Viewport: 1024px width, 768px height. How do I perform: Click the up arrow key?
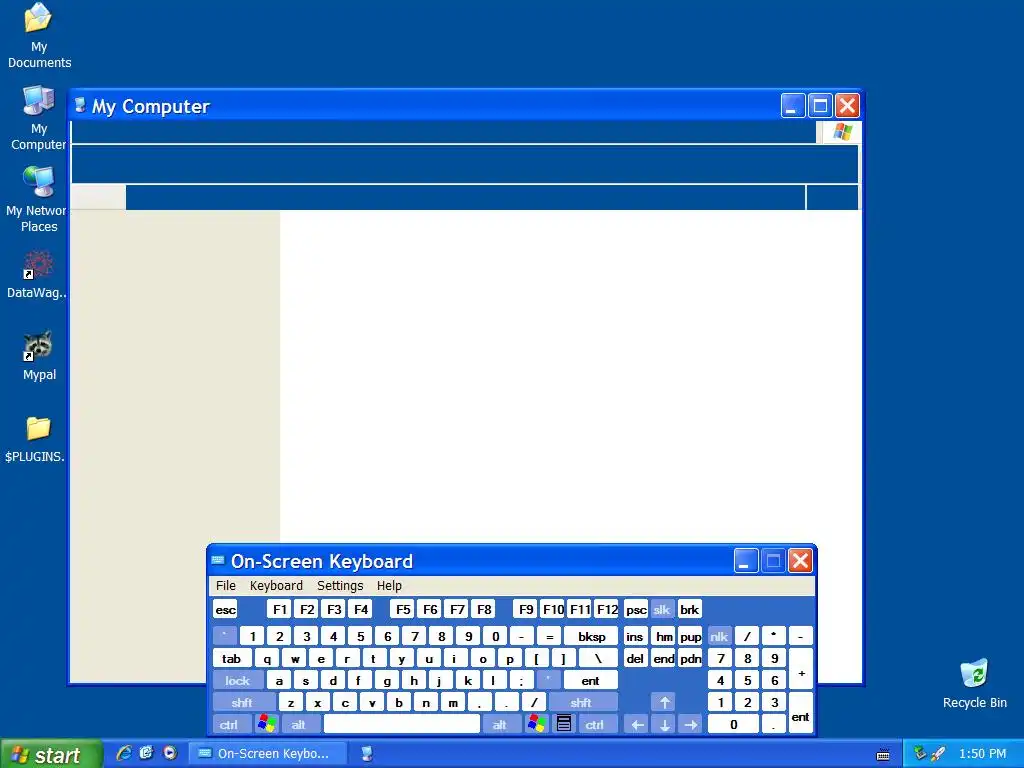(664, 703)
